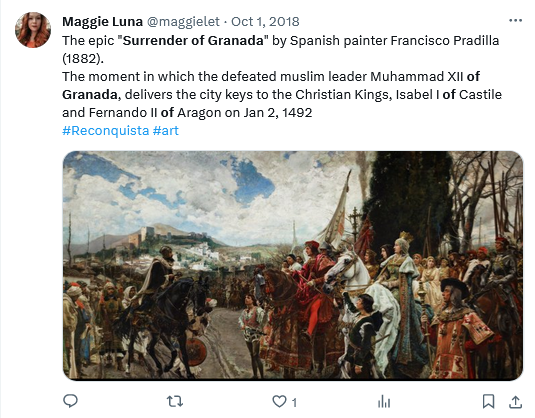Click the reply speech bubble icon

pos(71,401)
